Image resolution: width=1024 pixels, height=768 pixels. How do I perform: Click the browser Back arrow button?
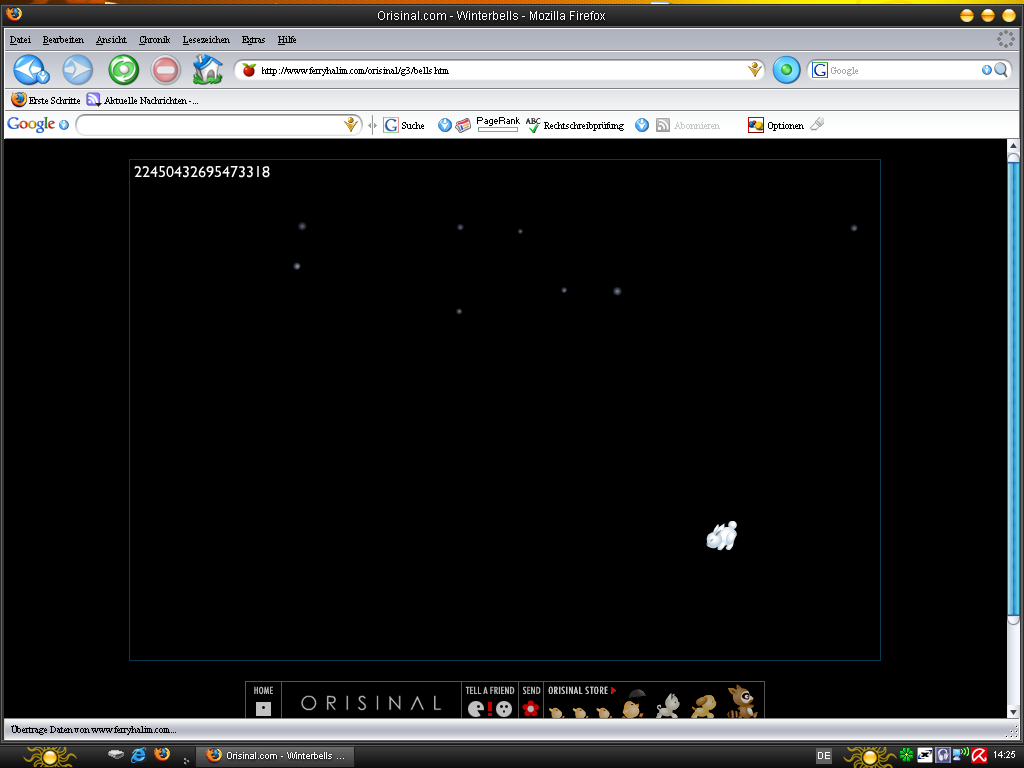coord(31,70)
